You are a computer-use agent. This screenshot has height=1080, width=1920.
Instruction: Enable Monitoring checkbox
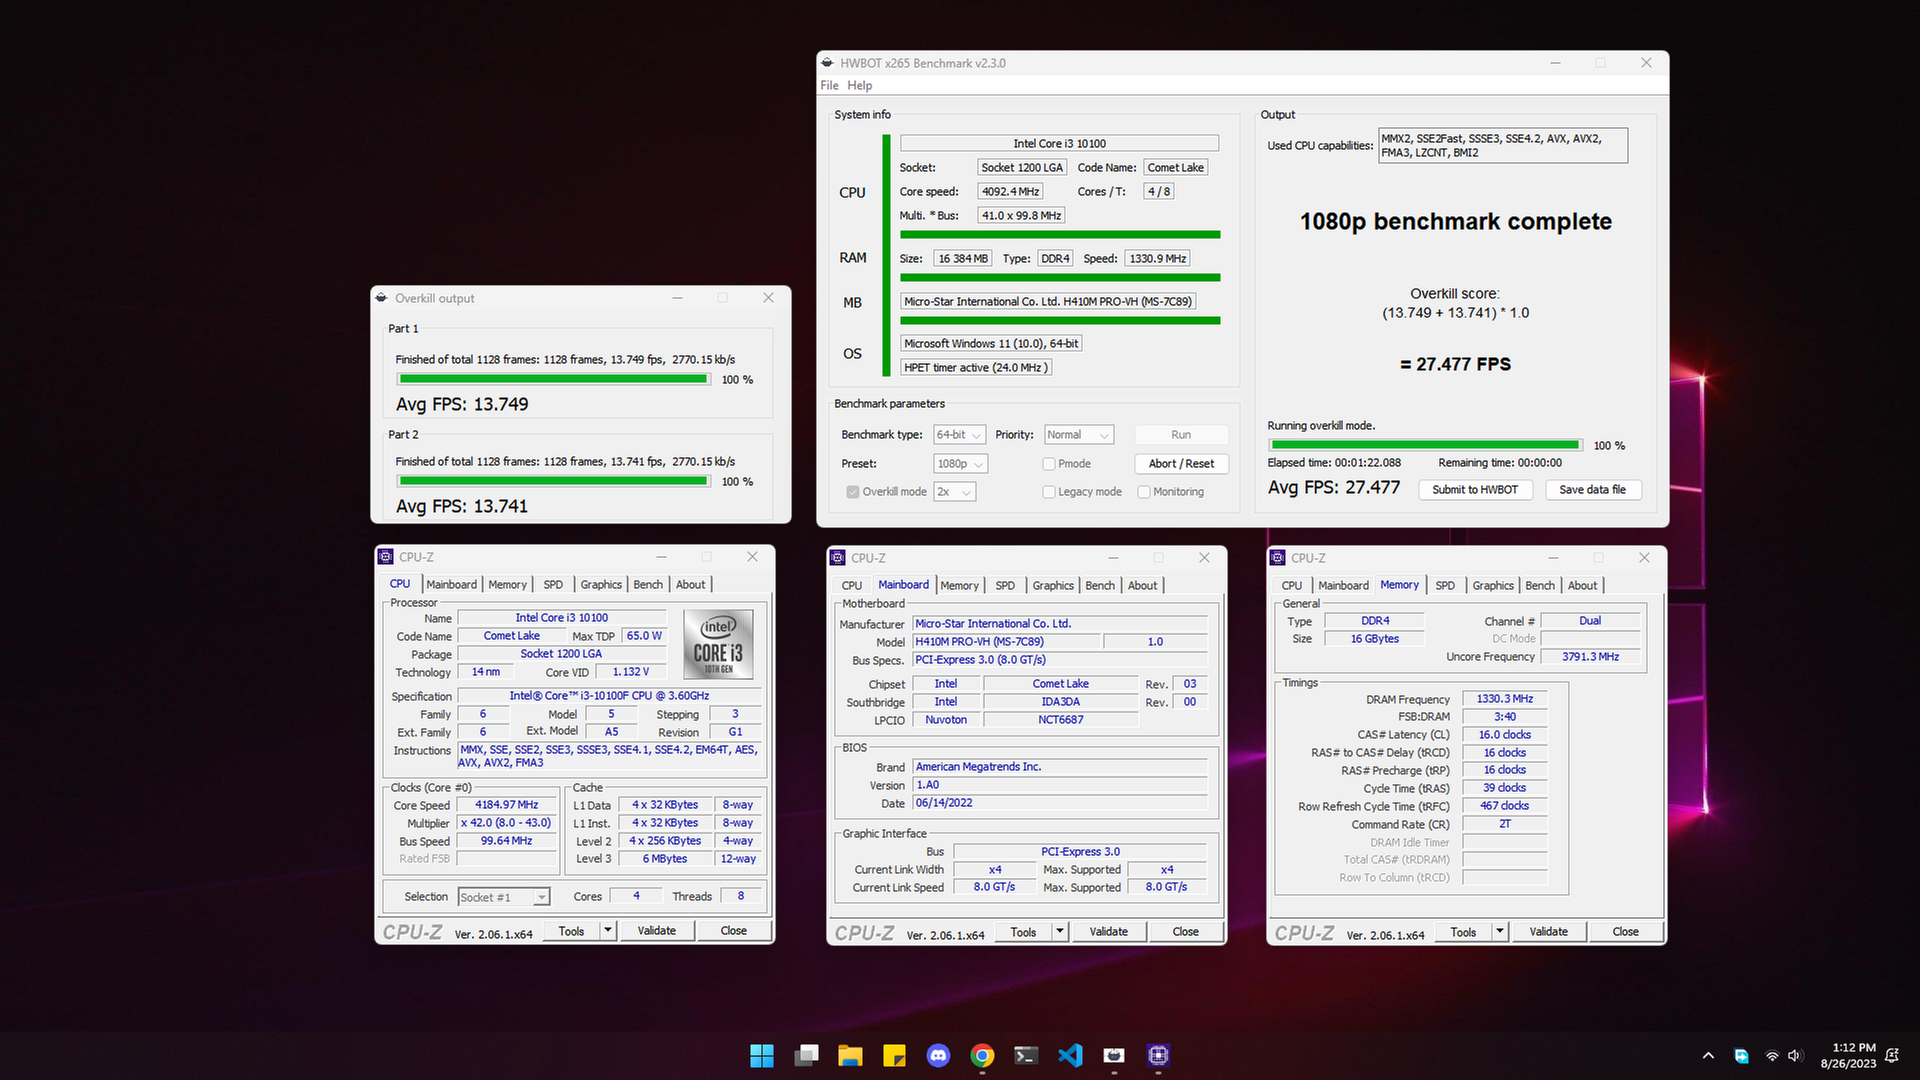(x=1144, y=492)
